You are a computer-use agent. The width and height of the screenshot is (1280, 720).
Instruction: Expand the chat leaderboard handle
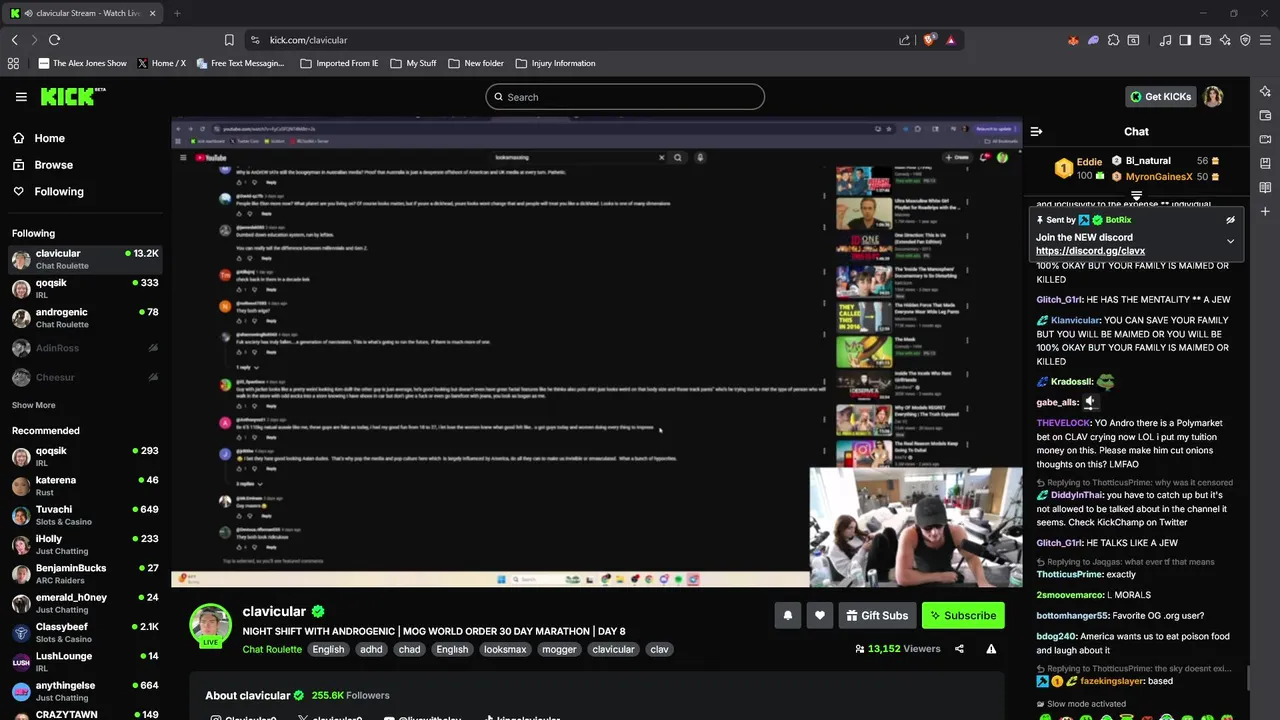pos(1136,196)
